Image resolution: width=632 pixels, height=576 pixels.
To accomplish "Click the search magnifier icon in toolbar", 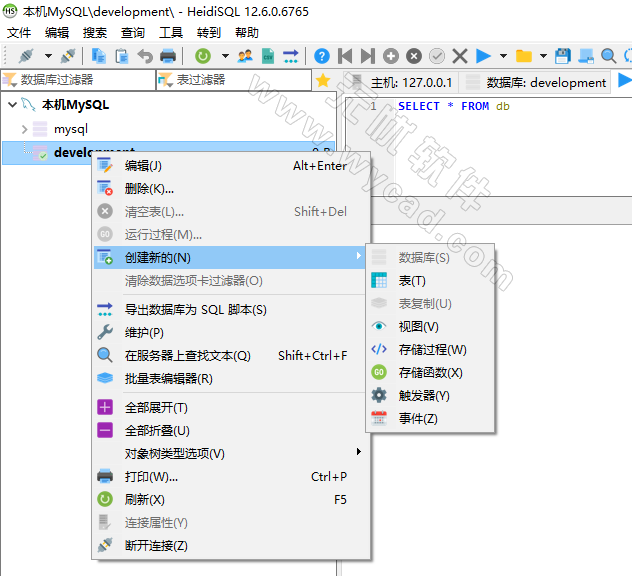I will click(x=608, y=56).
